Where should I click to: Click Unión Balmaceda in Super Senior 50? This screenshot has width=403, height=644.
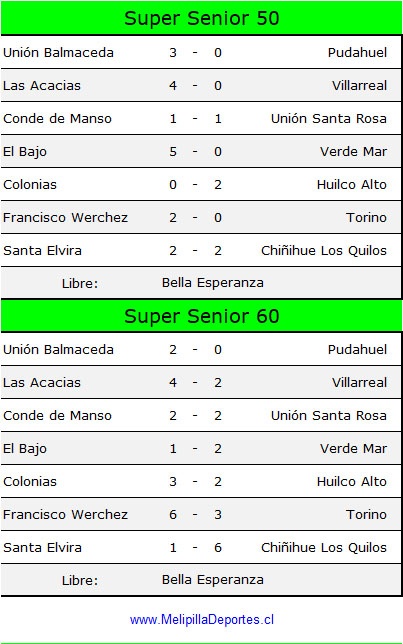58,53
